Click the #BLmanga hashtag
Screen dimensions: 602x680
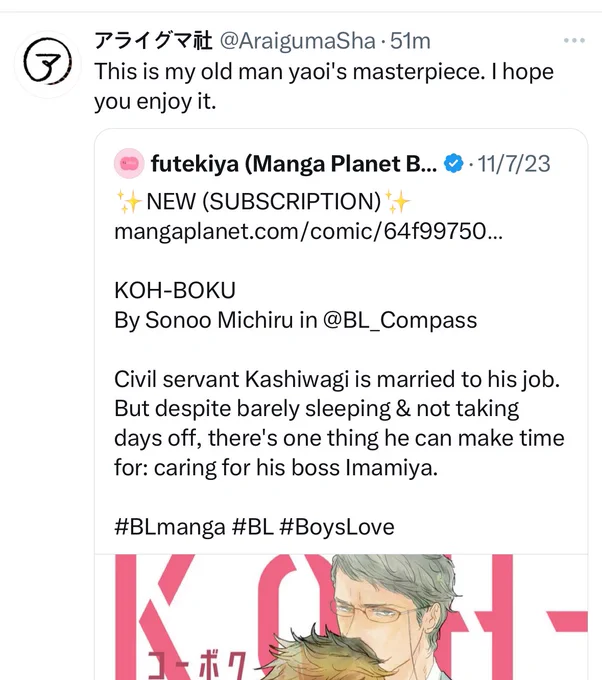pos(170,527)
